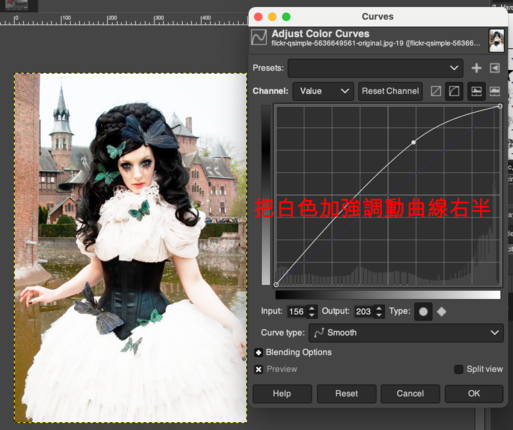Open the Presets dropdown
513x430 pixels.
coord(375,68)
